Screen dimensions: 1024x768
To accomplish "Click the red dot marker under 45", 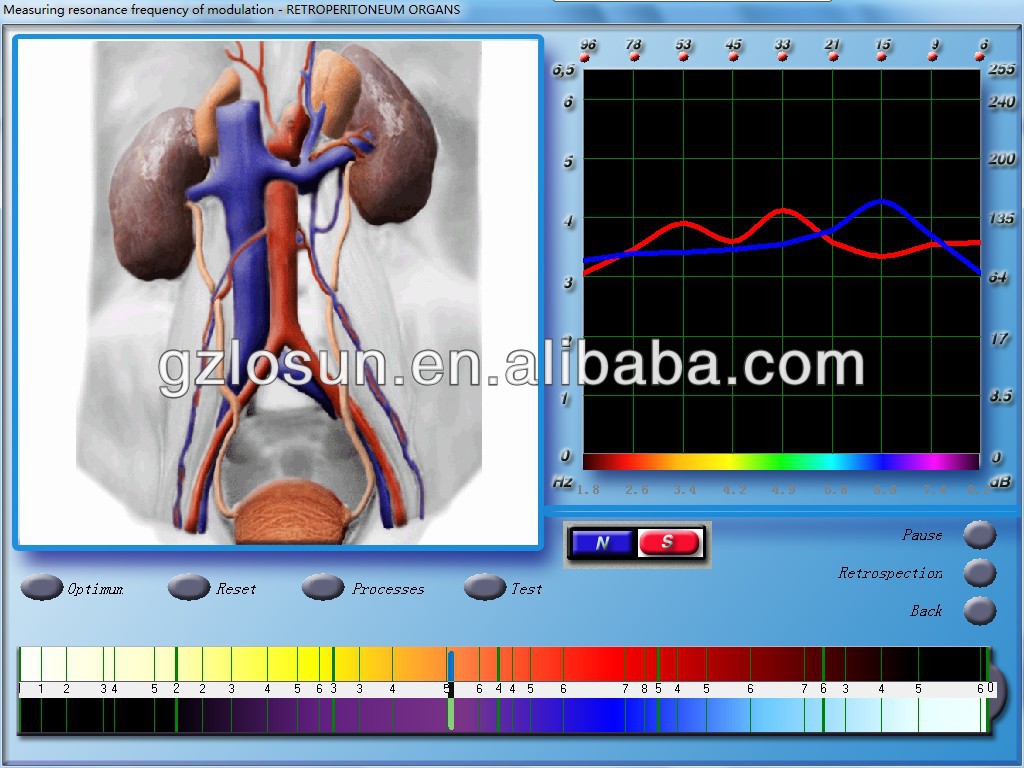I will [x=733, y=57].
